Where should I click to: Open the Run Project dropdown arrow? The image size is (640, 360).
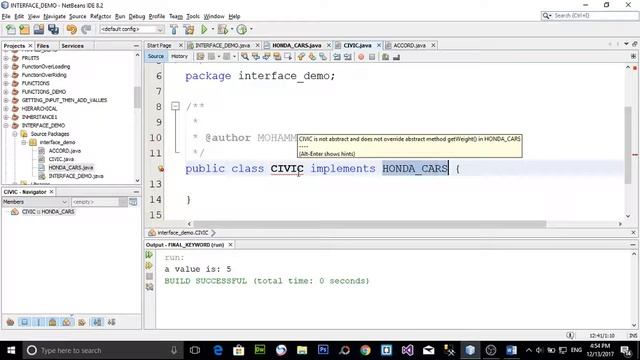click(213, 29)
